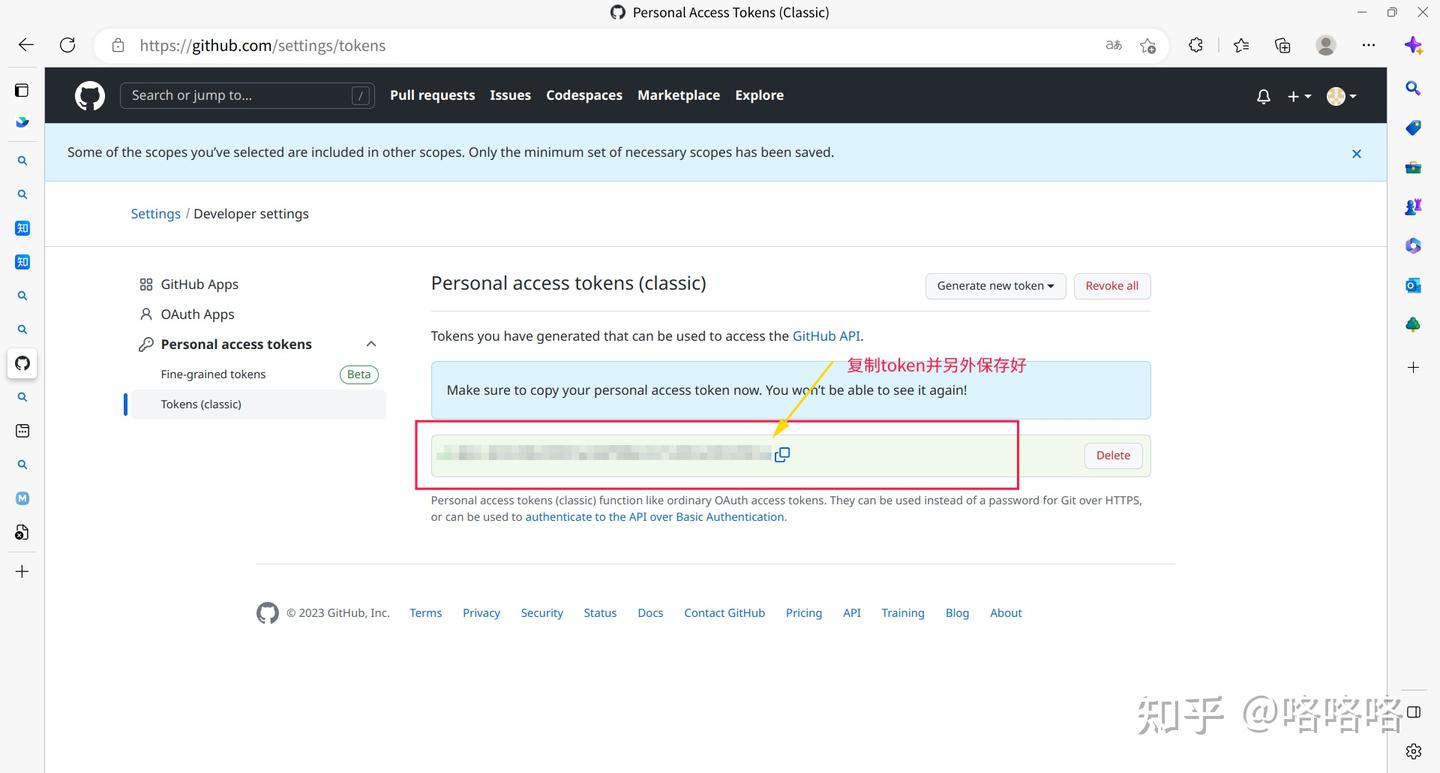Switch to a Zhihu tab in vertical tabs
Screen dimensions: 1440x773
tap(22, 228)
